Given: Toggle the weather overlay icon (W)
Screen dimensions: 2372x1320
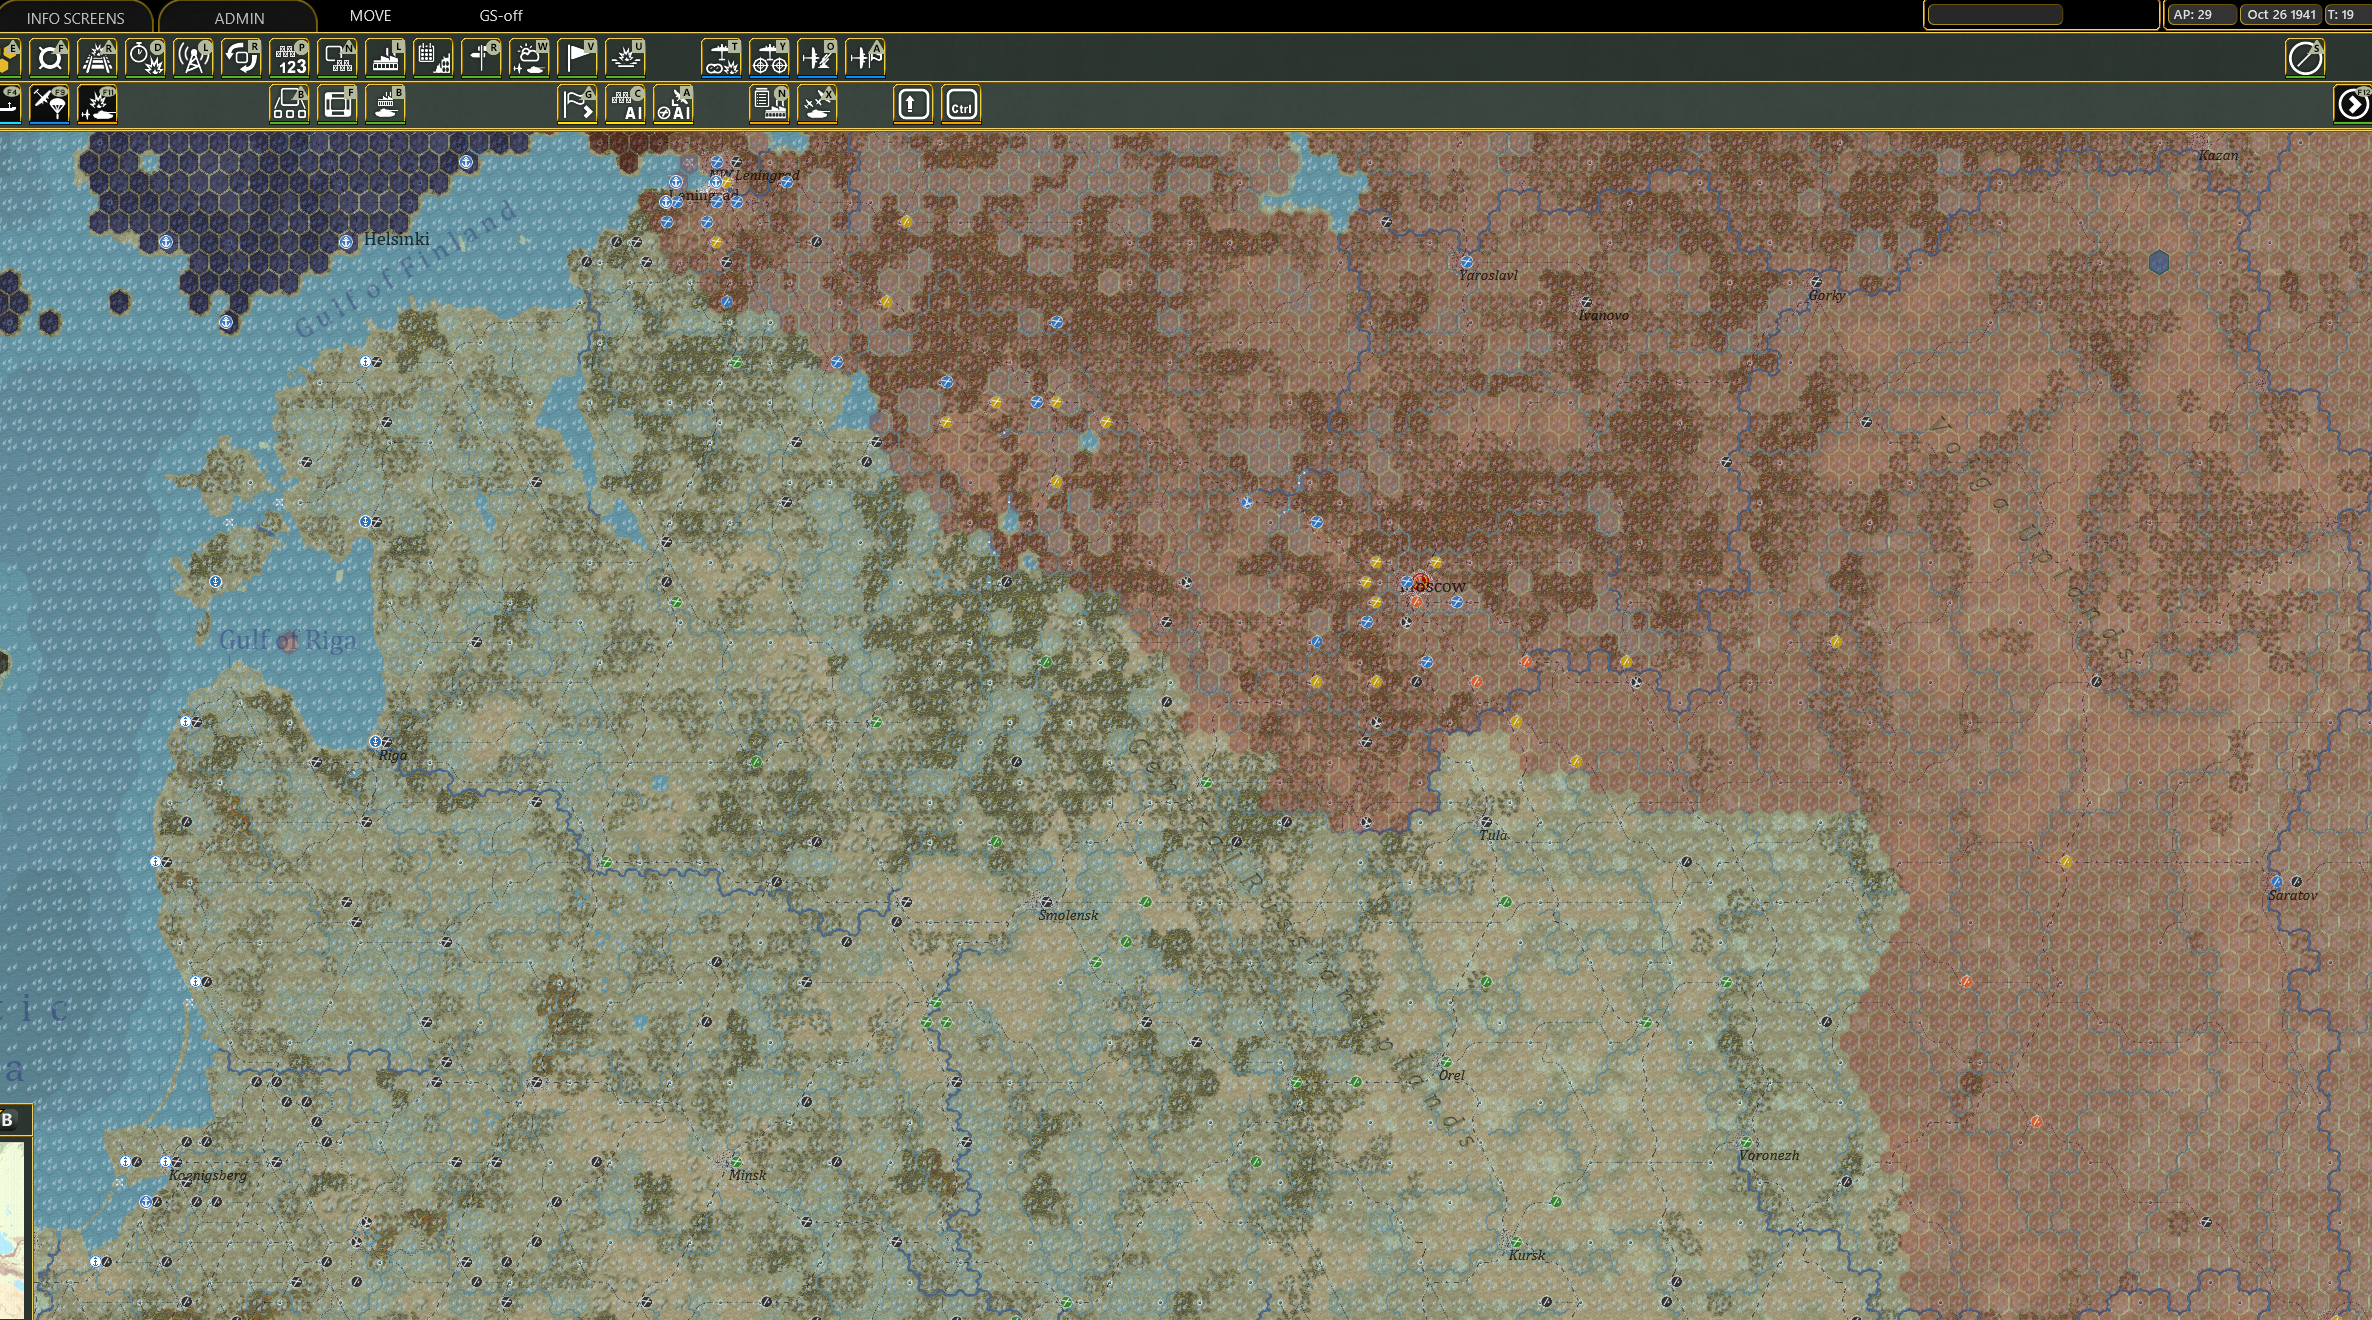Looking at the screenshot, I should 530,58.
